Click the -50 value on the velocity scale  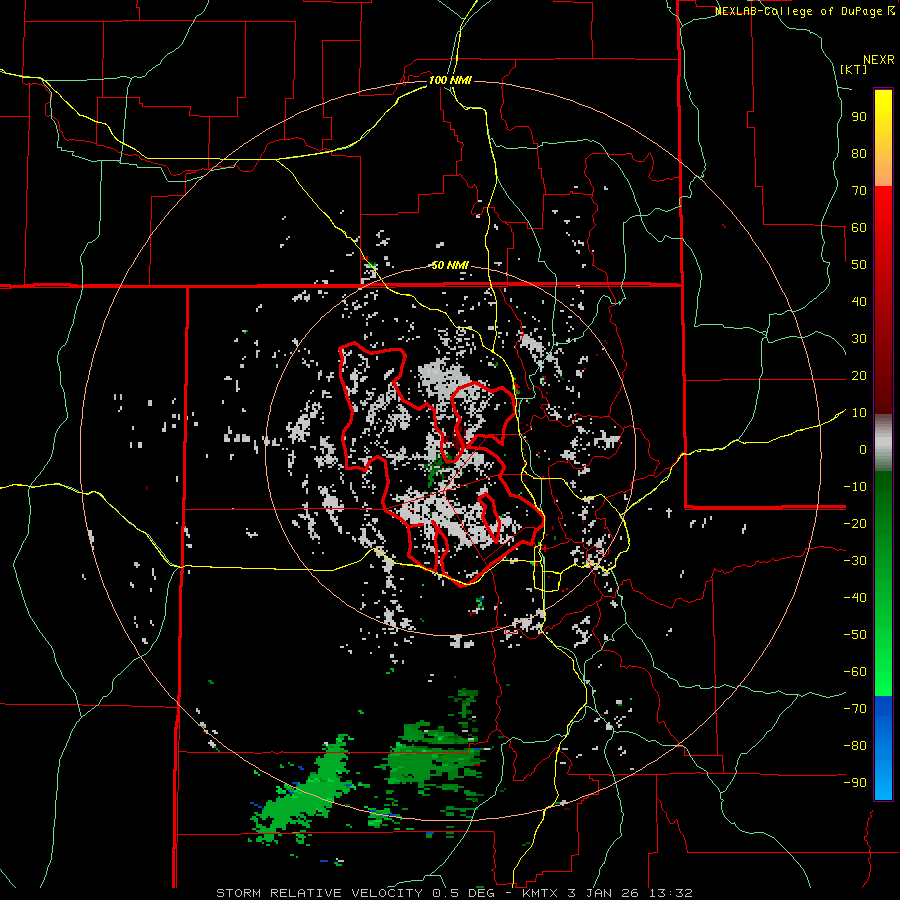tap(855, 635)
